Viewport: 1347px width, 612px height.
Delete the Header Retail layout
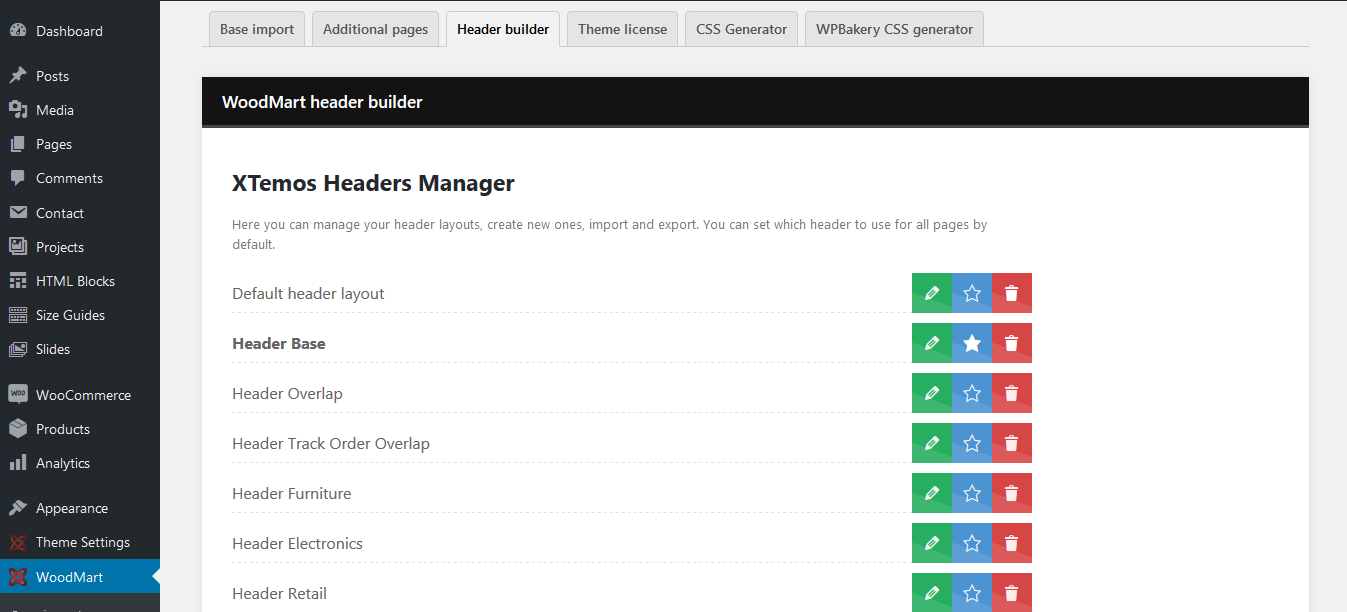1012,592
